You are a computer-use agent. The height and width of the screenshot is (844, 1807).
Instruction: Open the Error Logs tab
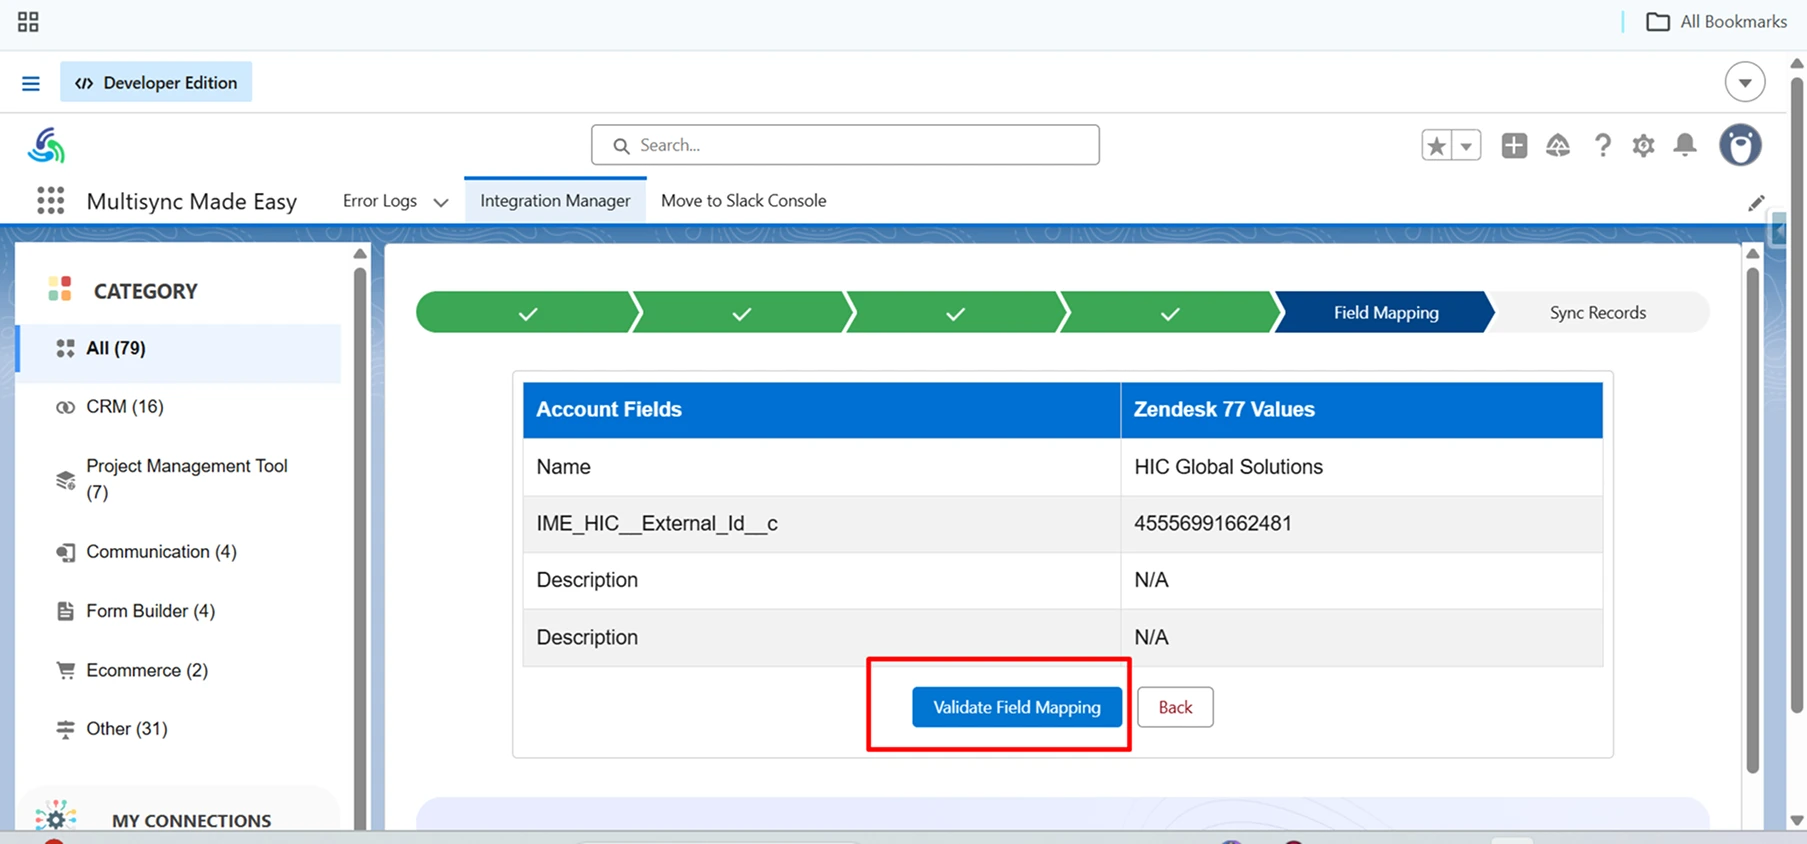tap(380, 201)
